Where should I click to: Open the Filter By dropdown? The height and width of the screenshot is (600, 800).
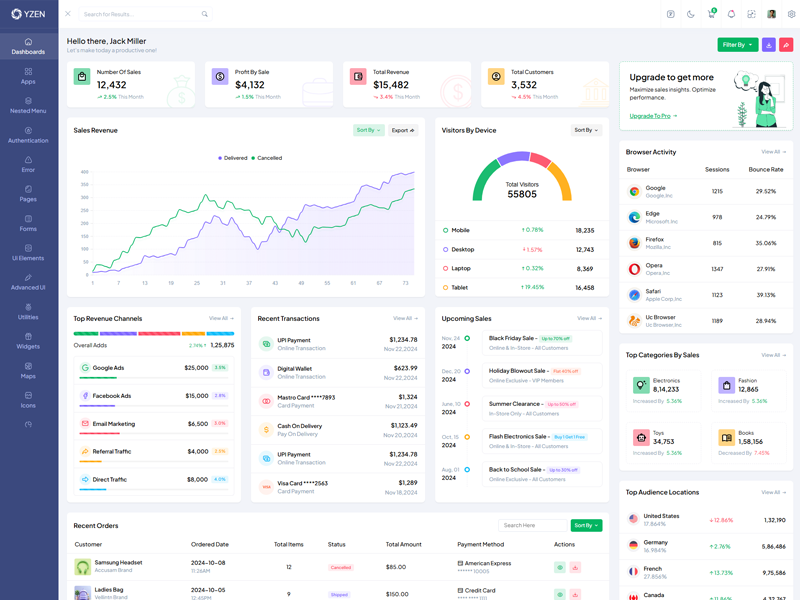737,45
